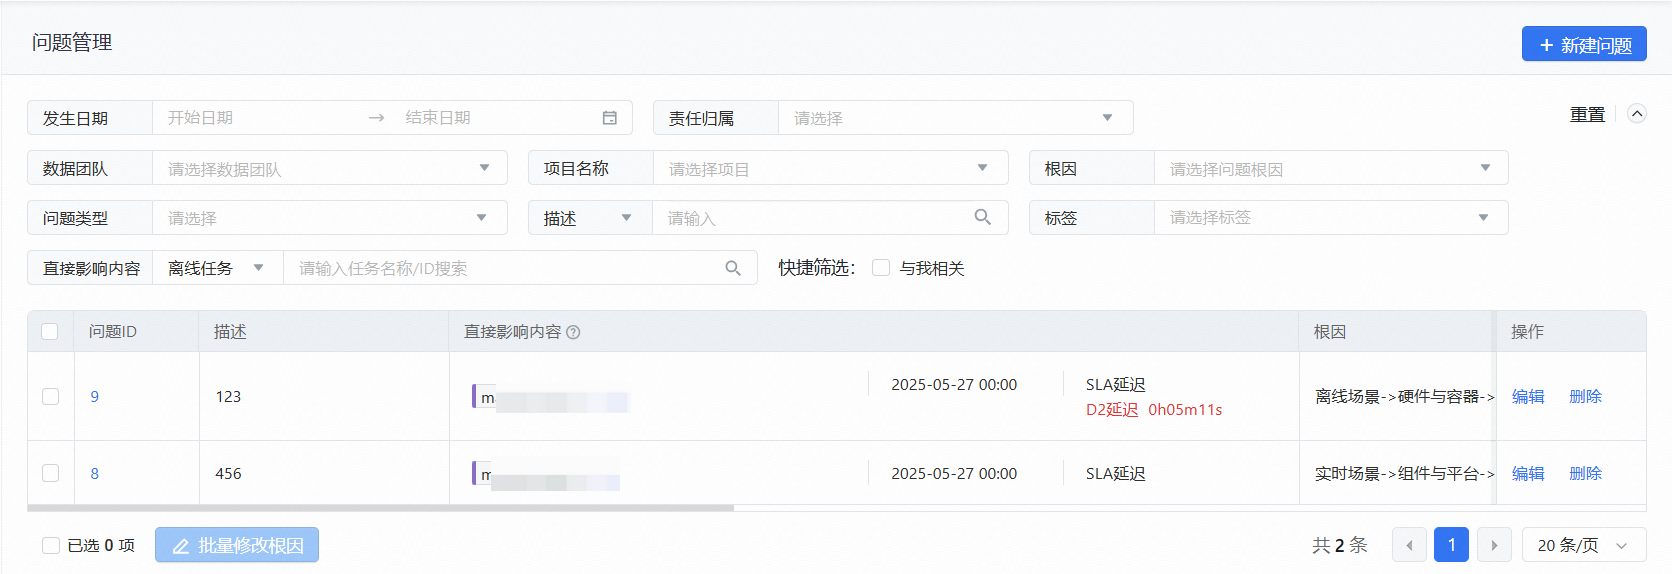This screenshot has height=574, width=1672.
Task: Click 编辑 for issue 9
Action: [1528, 396]
